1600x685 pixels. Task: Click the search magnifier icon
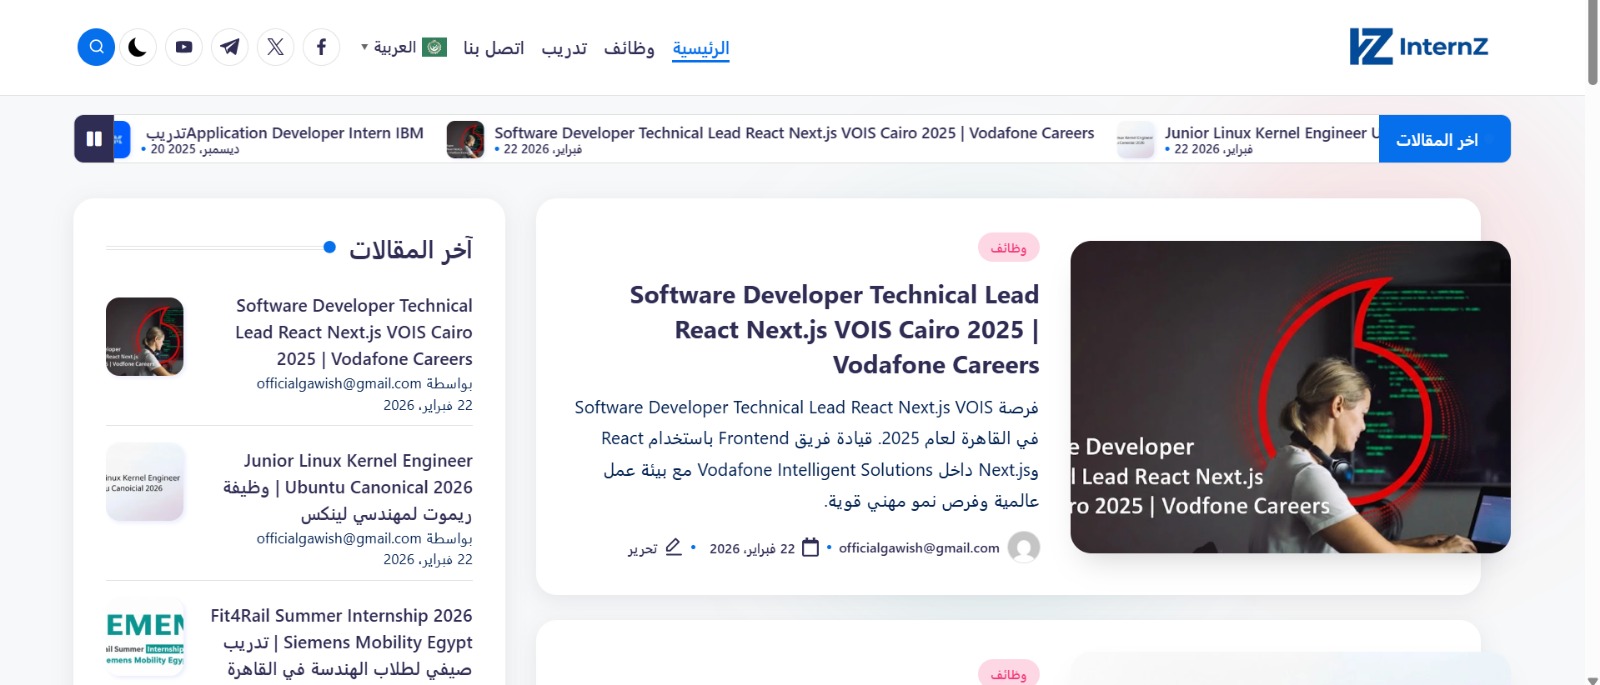(x=96, y=47)
